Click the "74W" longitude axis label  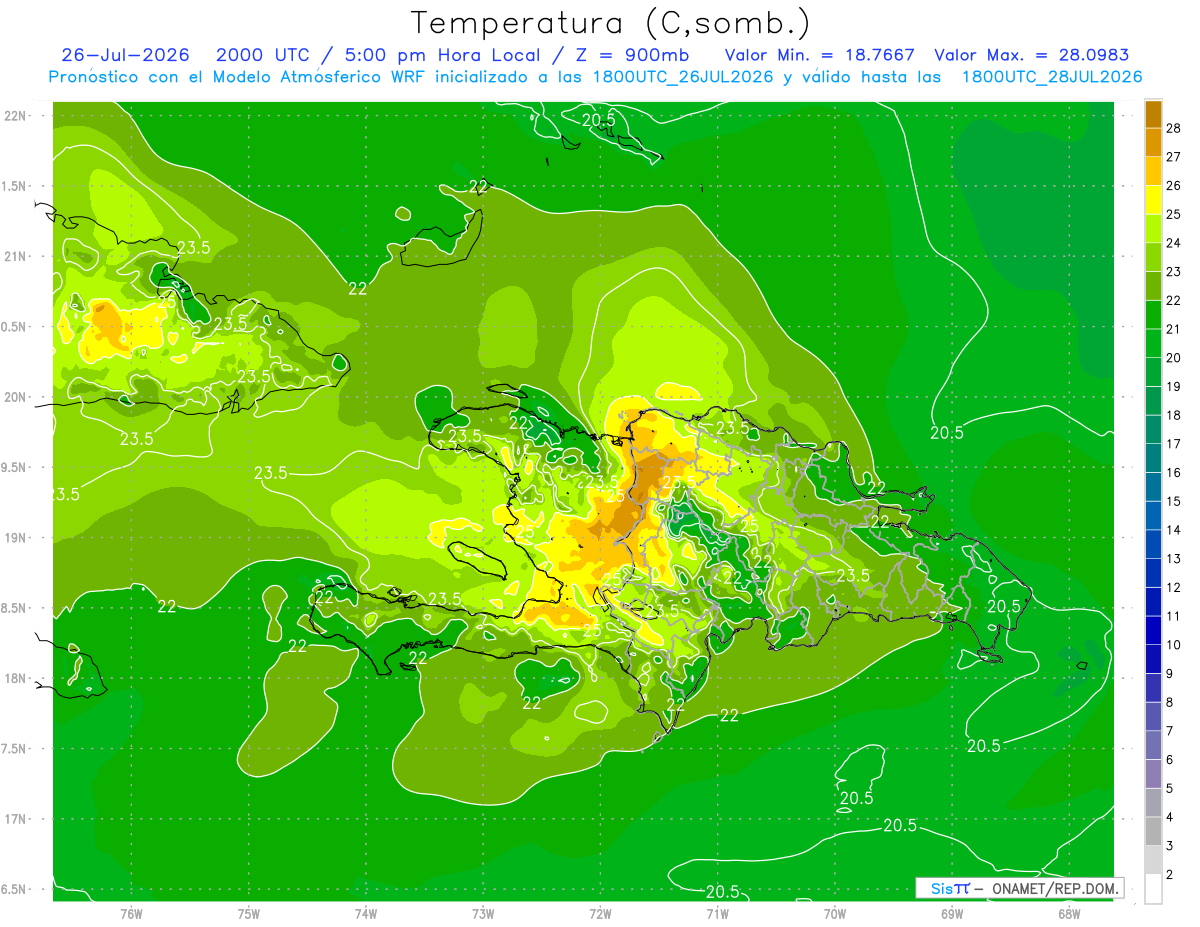pos(366,913)
